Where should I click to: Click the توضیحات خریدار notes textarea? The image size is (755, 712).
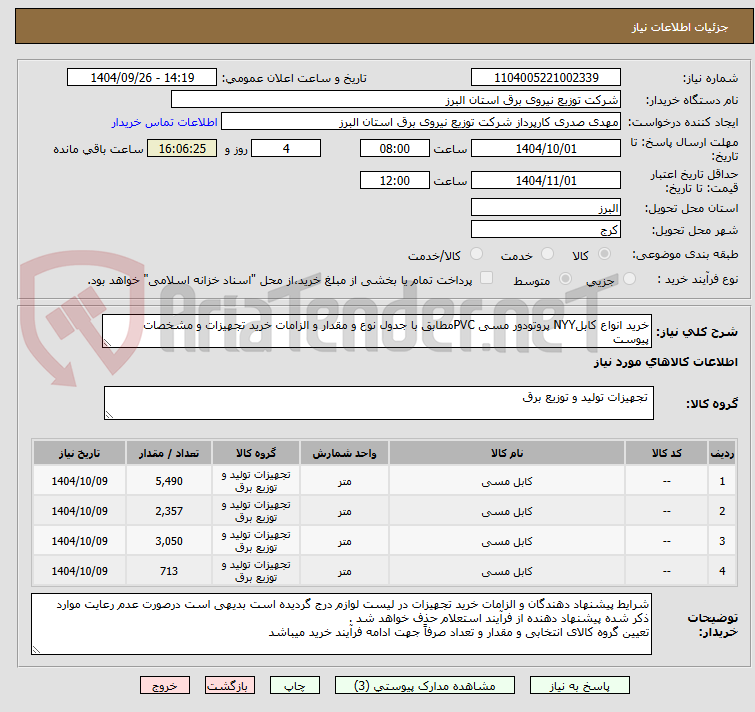(x=341, y=623)
